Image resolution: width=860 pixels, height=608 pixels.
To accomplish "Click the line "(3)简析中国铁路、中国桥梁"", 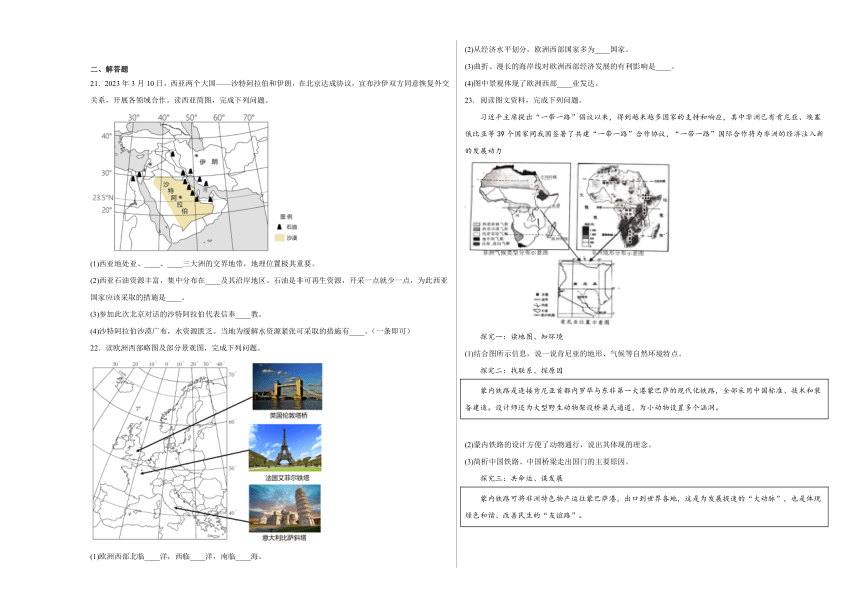I will 546,462.
